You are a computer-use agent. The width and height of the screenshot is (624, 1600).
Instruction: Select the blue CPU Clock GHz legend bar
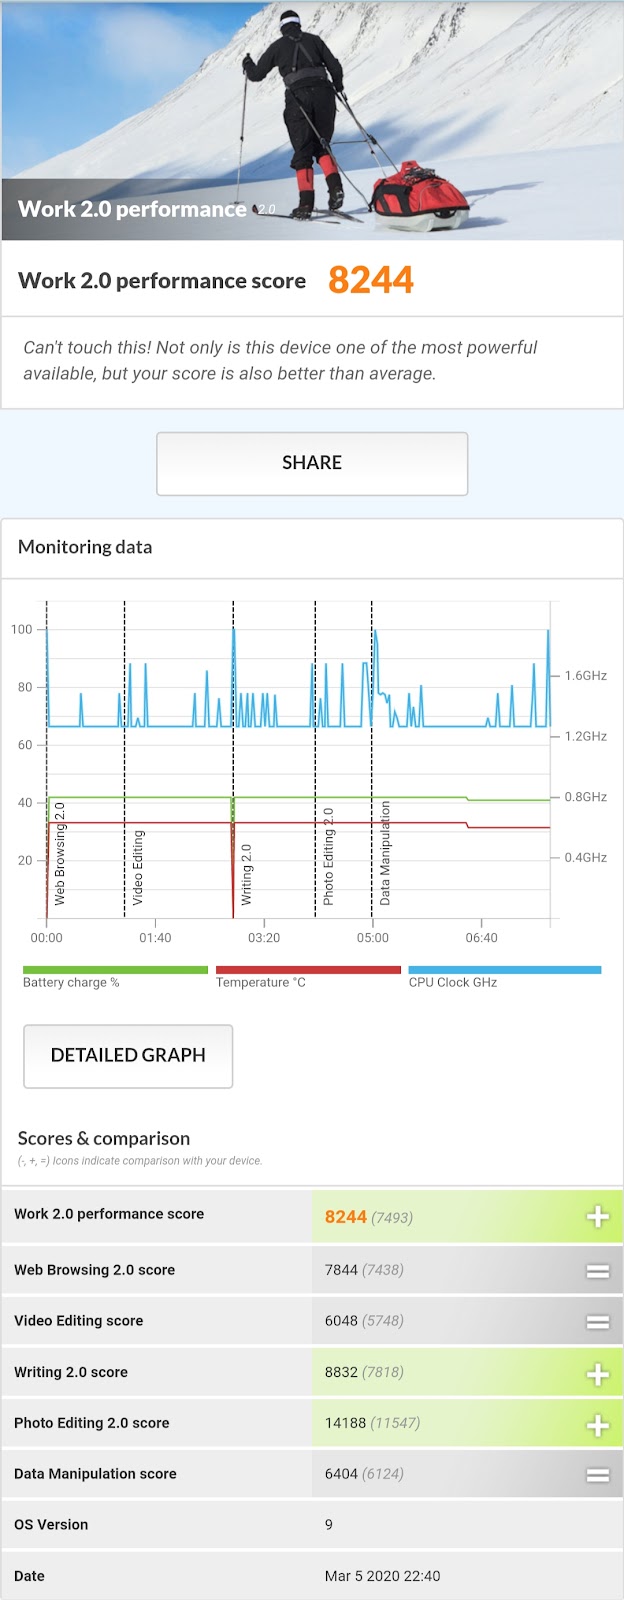click(505, 970)
